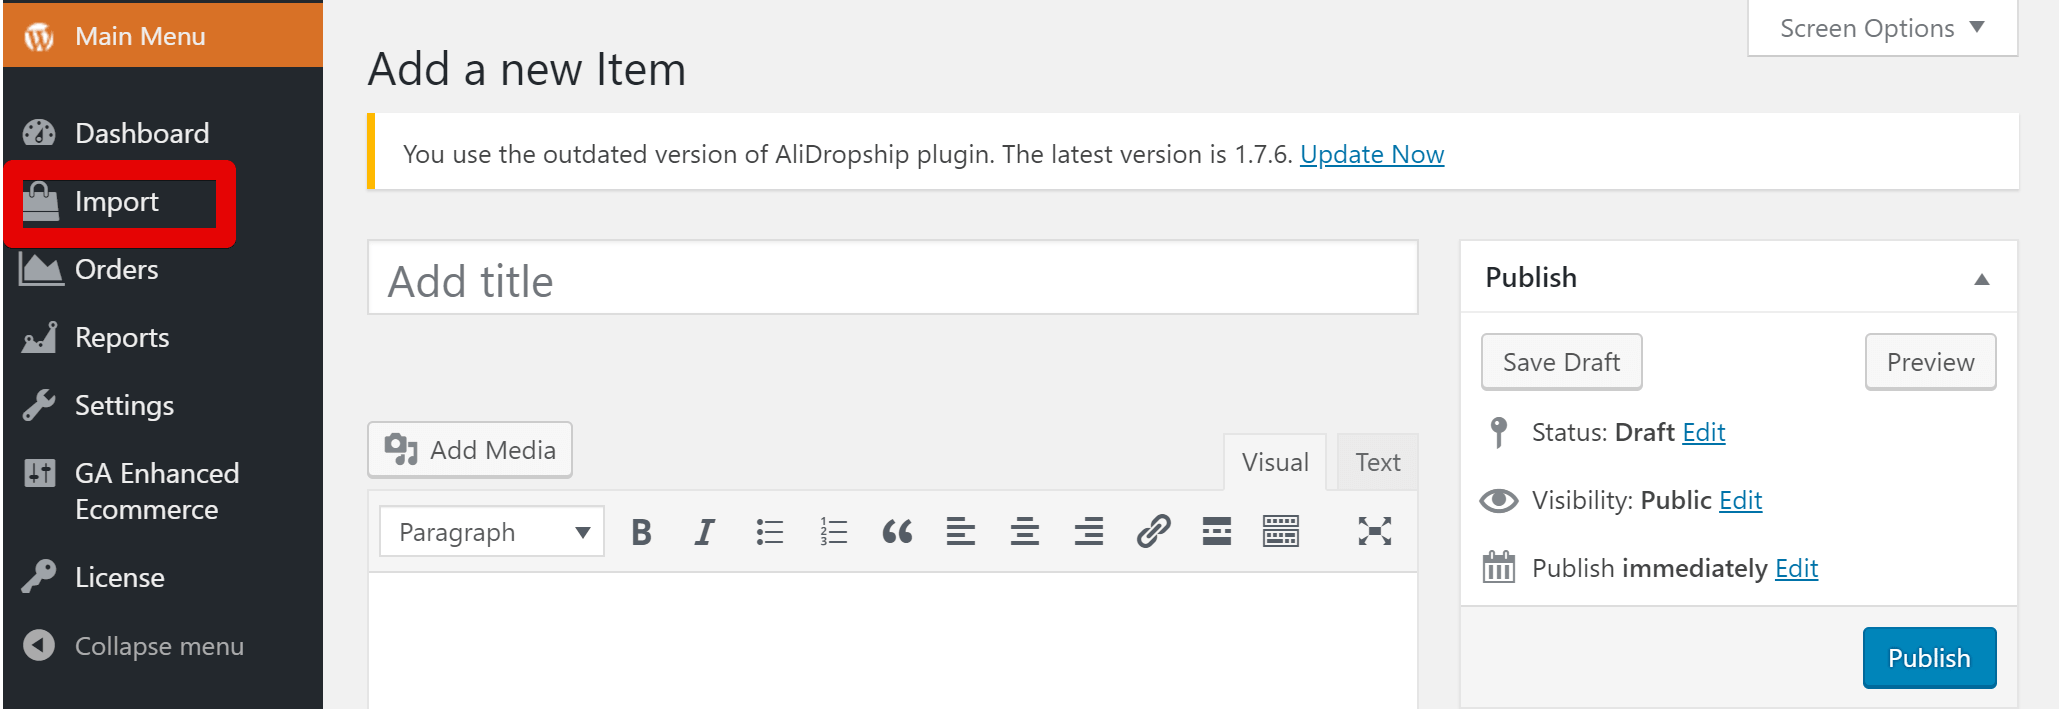
Task: Open the Paragraph format dropdown
Action: point(492,532)
